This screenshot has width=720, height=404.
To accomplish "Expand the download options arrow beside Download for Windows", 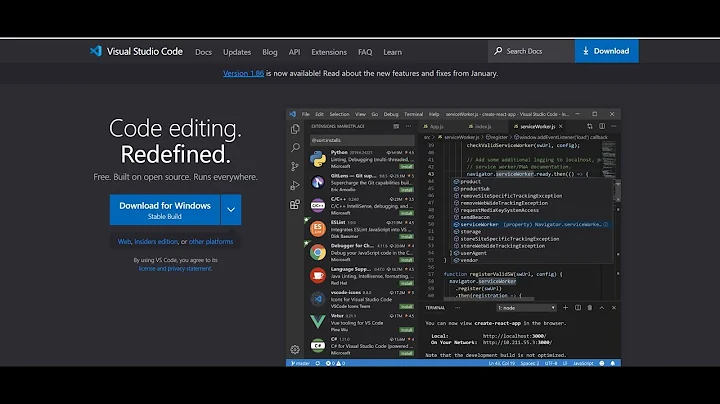I will click(231, 209).
